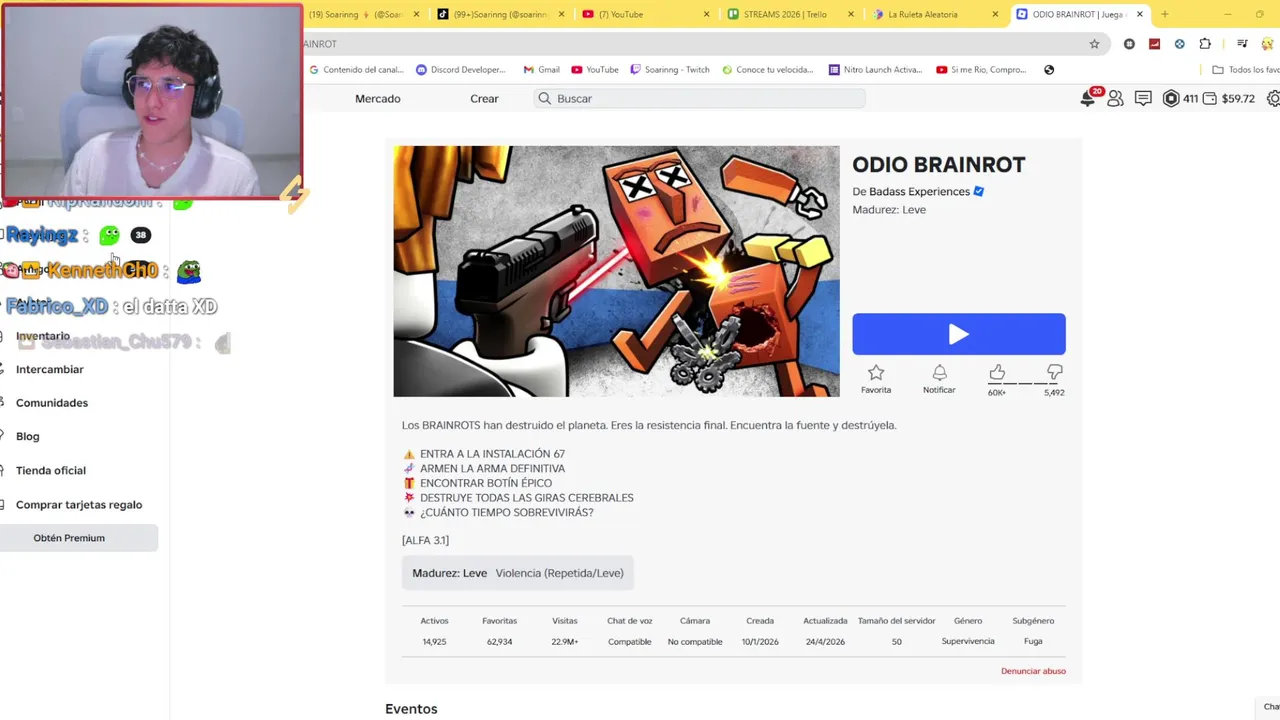Open Comprar tarjetas regalo in sidebar
The image size is (1280, 720).
coord(79,505)
